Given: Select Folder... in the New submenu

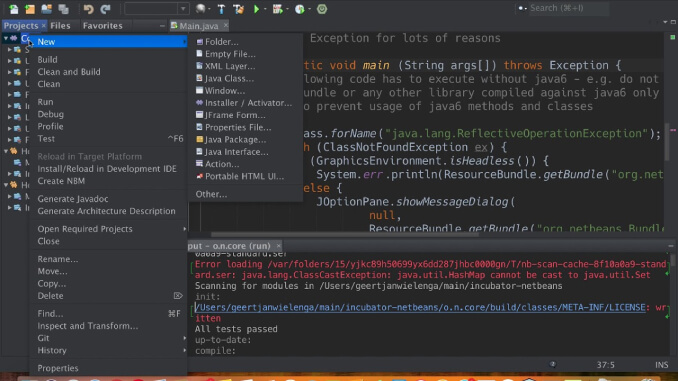Looking at the screenshot, I should [245, 42].
